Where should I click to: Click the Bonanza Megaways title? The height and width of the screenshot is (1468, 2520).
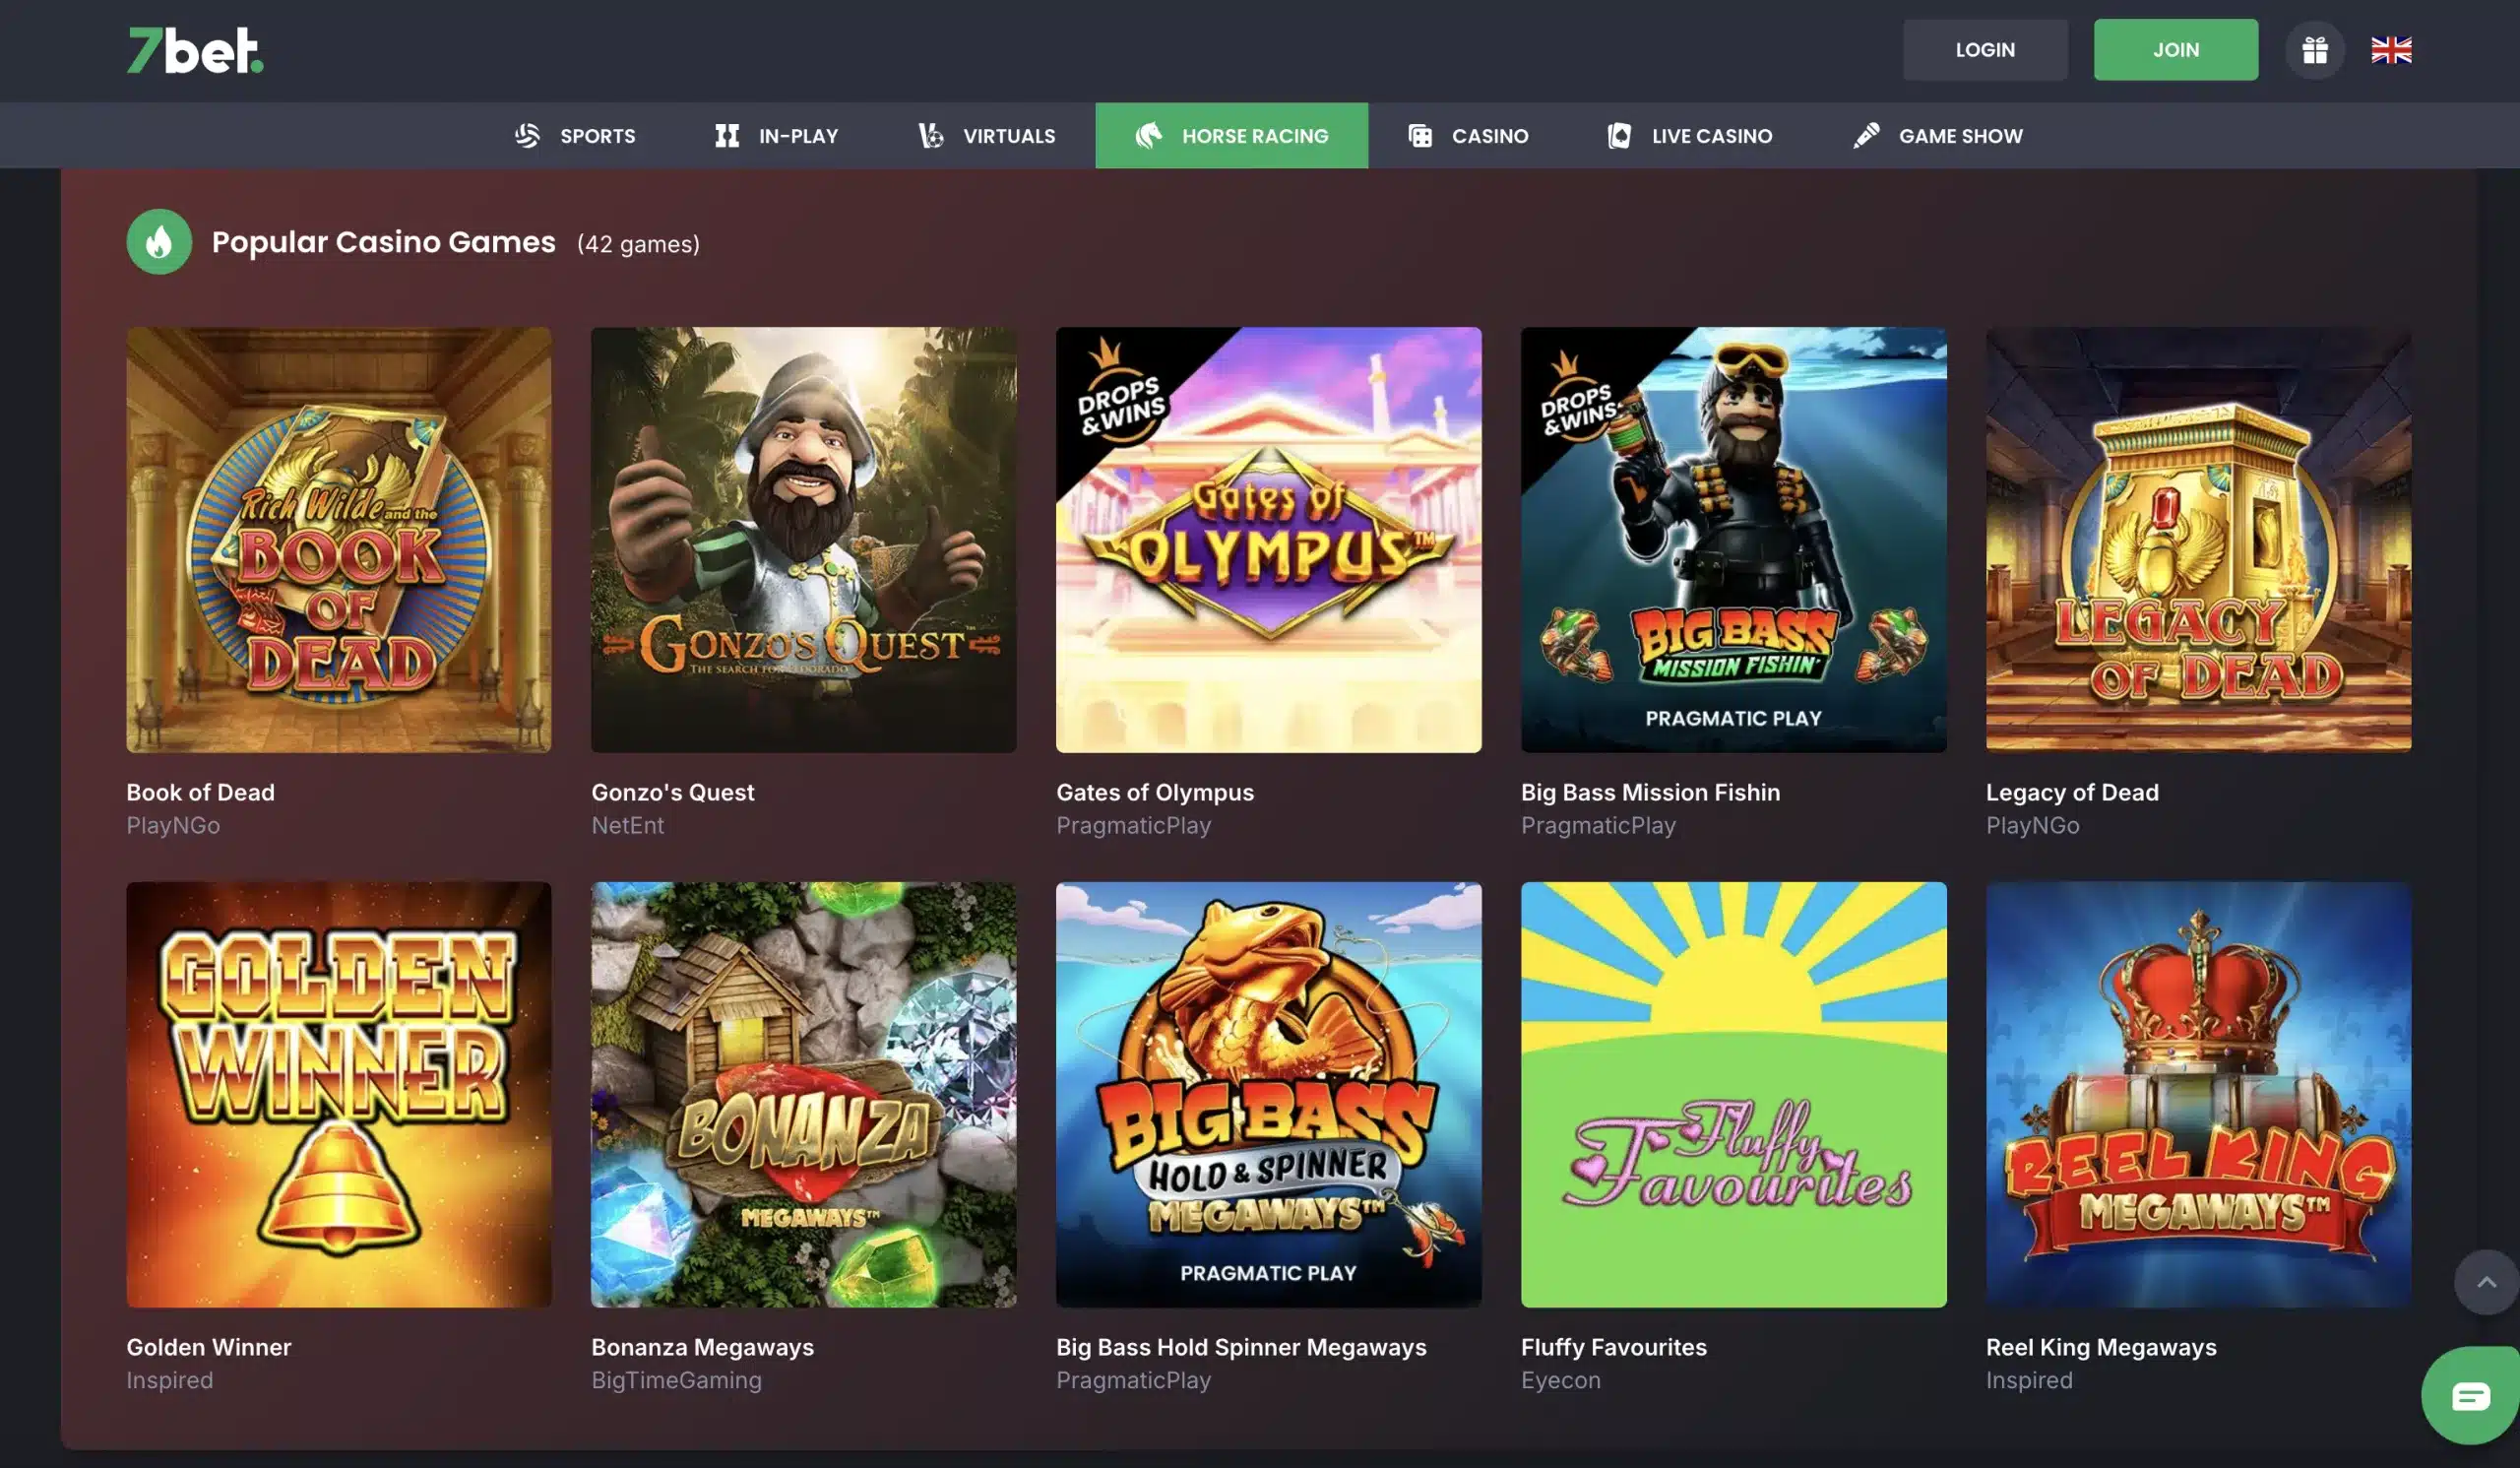(702, 1347)
